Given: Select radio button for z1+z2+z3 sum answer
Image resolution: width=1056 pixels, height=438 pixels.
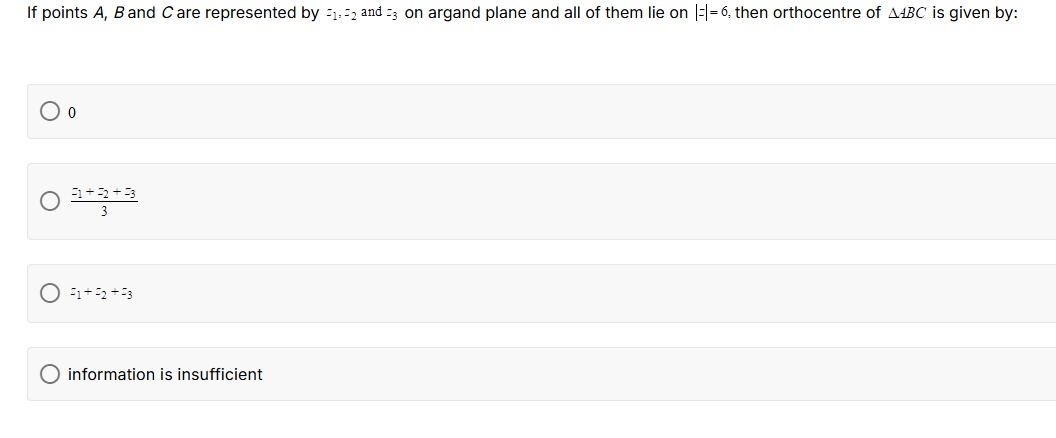Looking at the screenshot, I should pyautogui.click(x=49, y=293).
